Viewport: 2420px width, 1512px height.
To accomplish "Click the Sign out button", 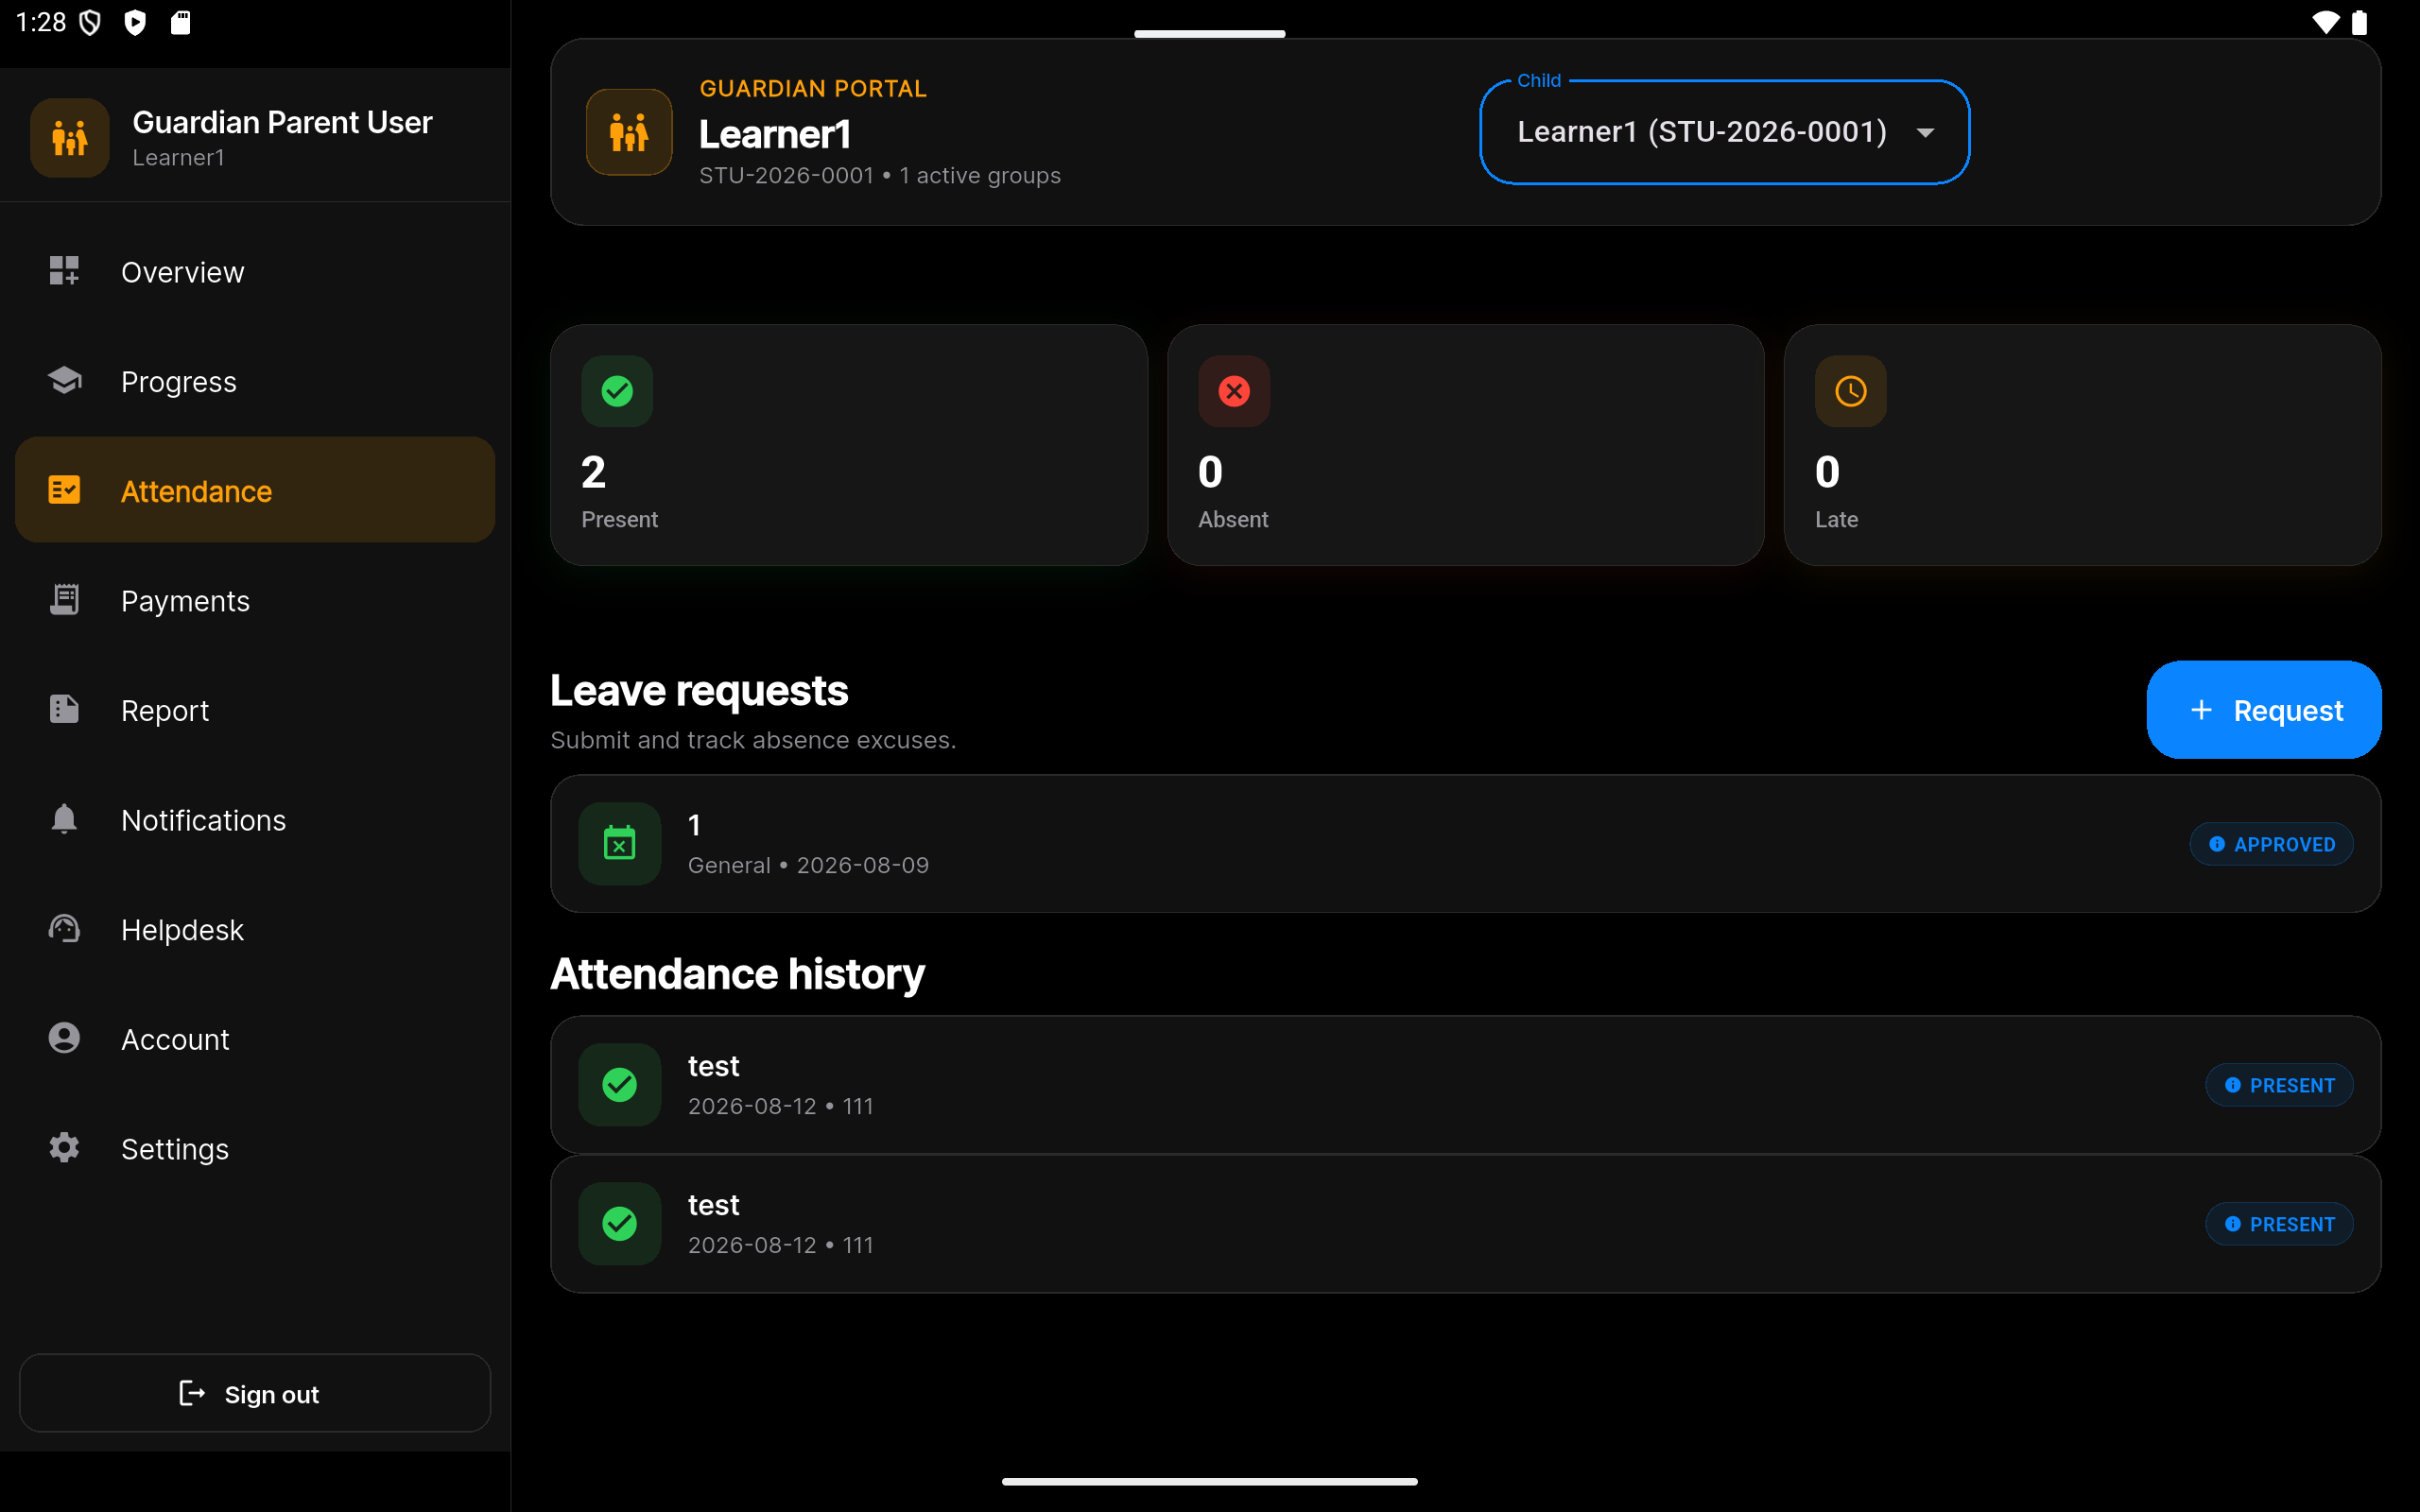I will click(x=255, y=1393).
